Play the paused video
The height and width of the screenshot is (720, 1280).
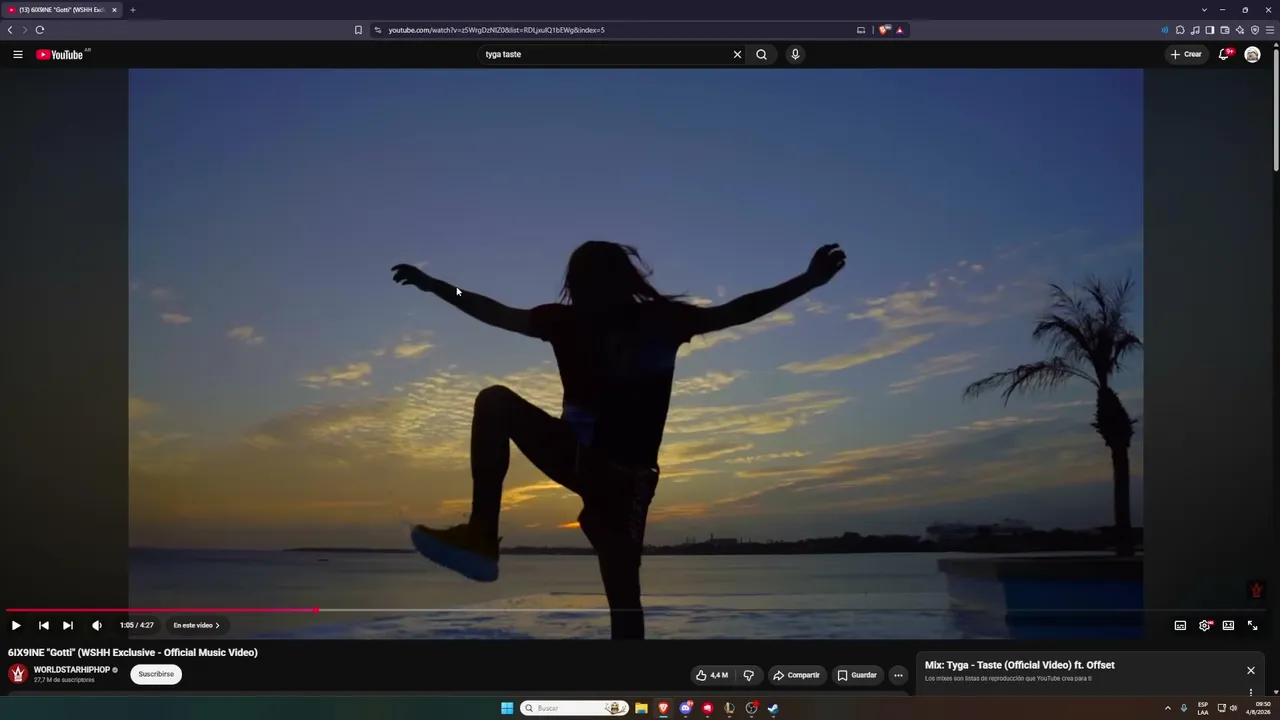pos(16,625)
